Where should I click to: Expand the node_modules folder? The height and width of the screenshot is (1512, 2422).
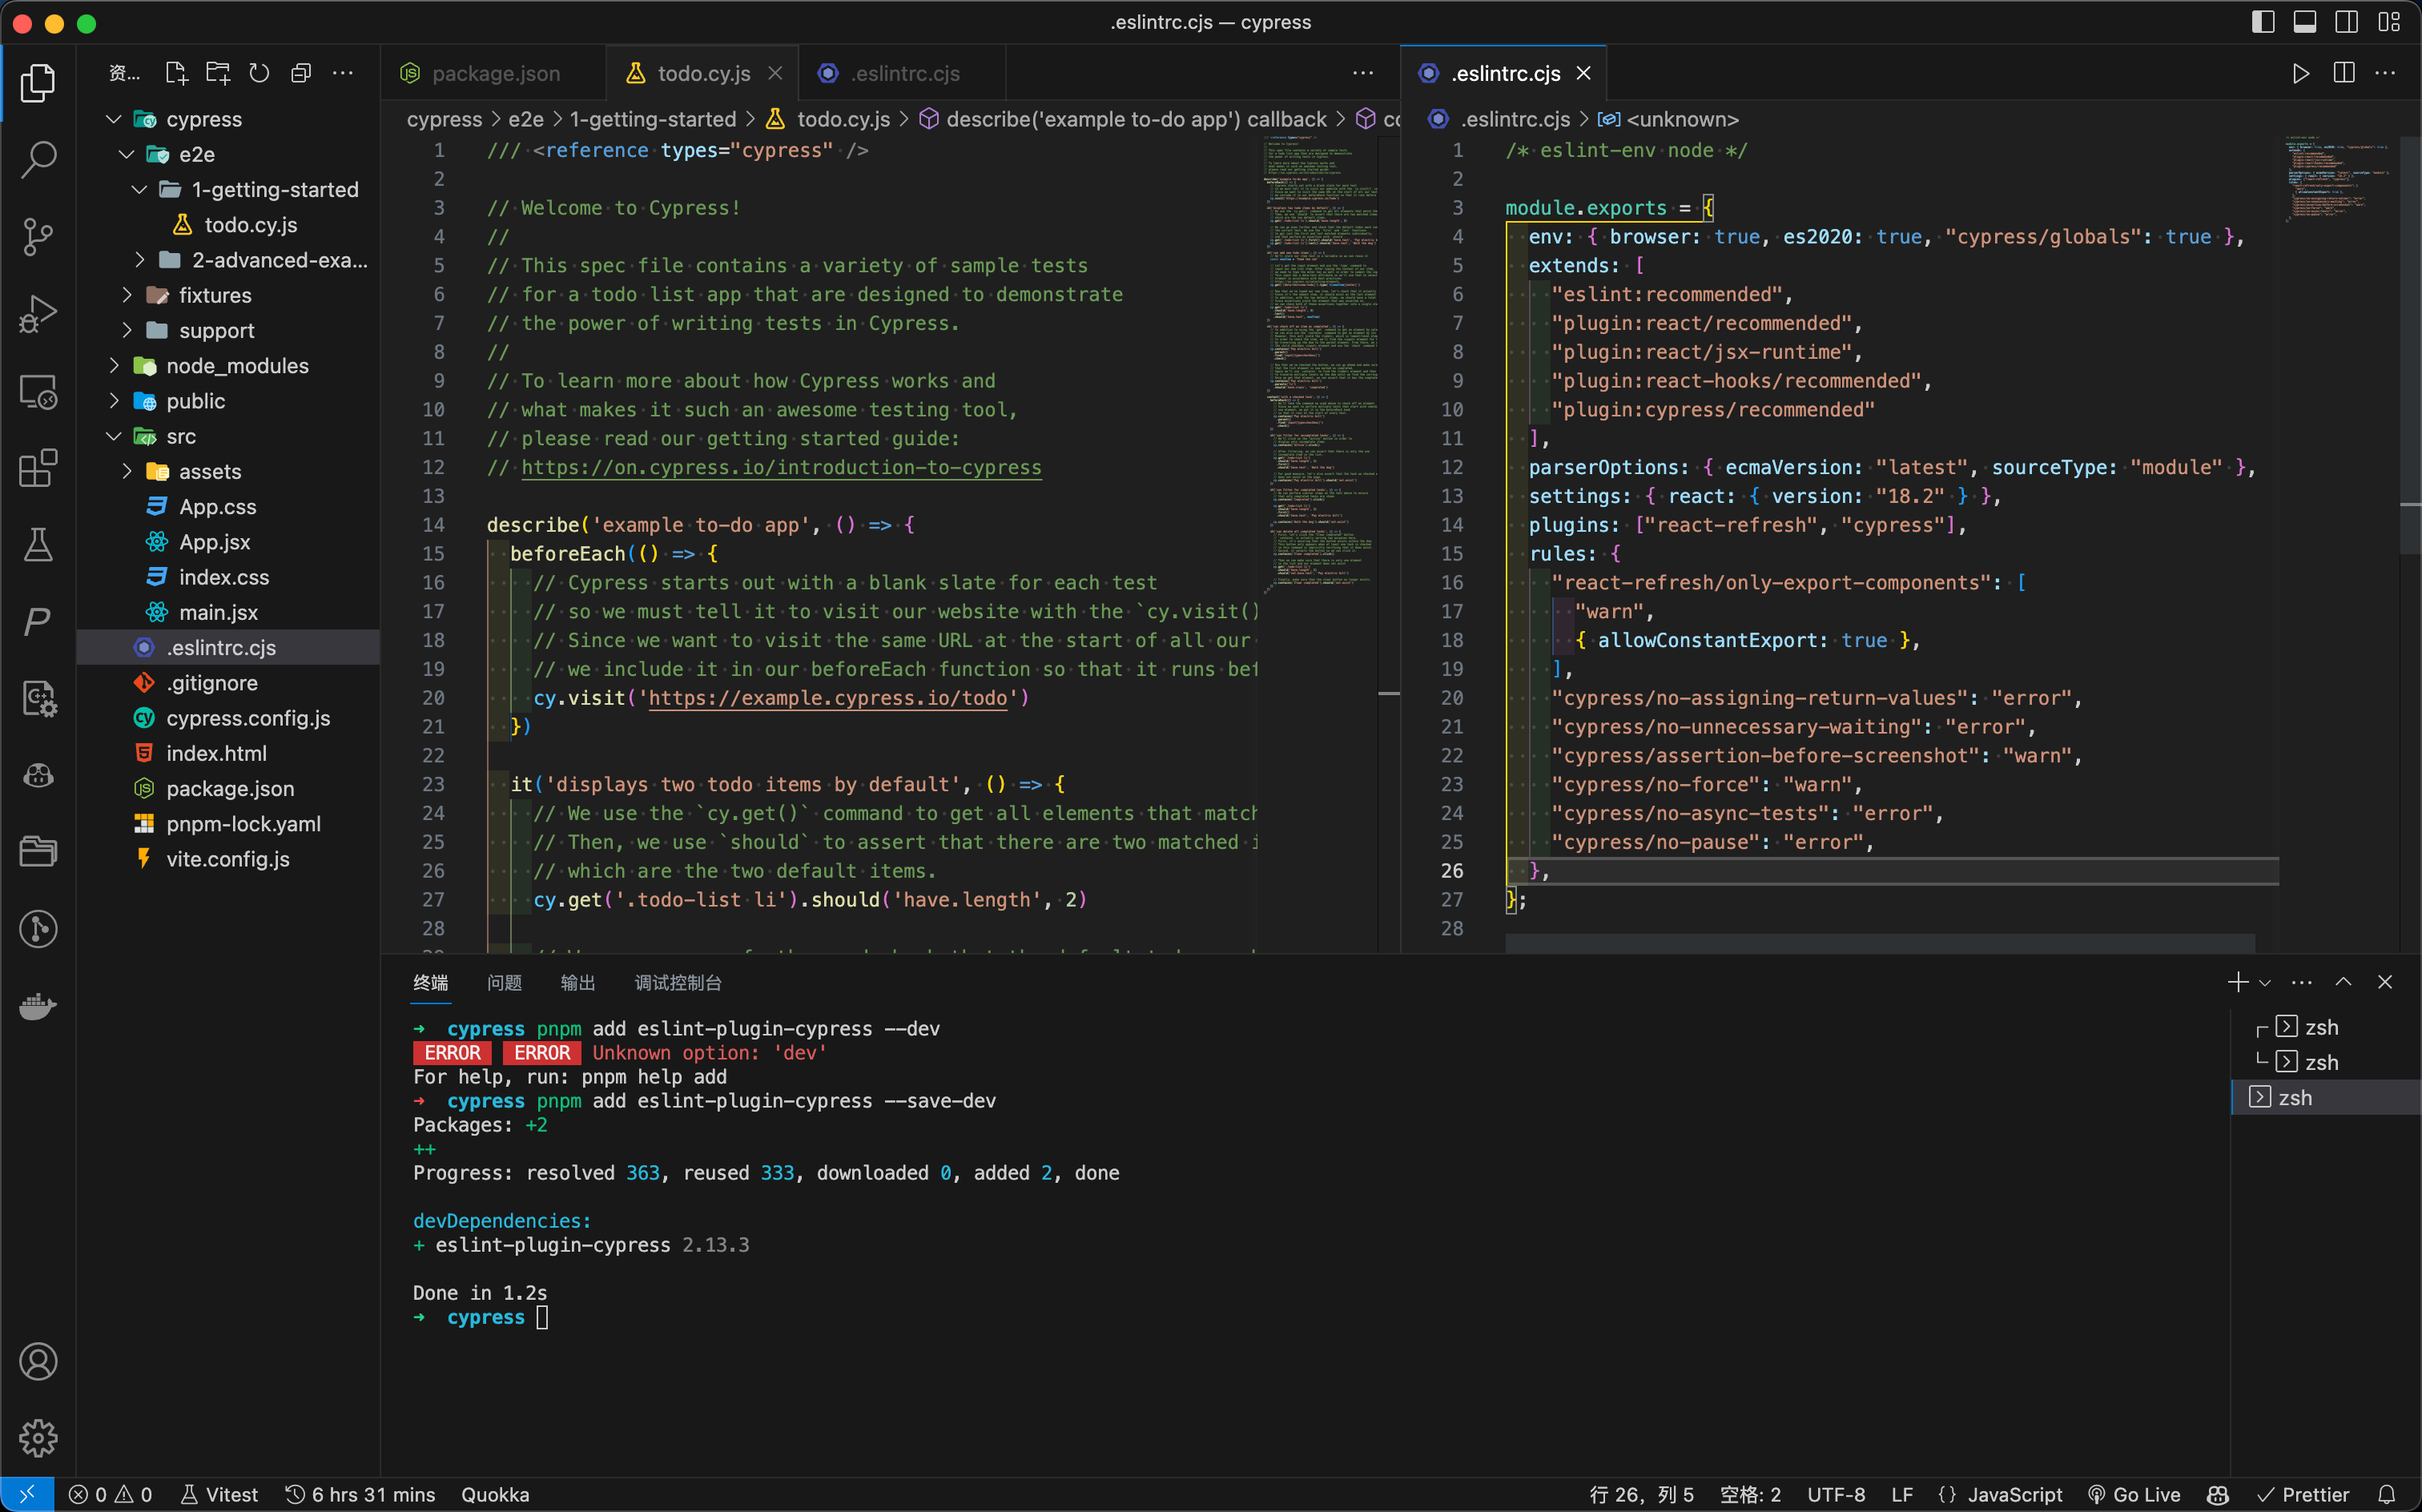coord(237,366)
